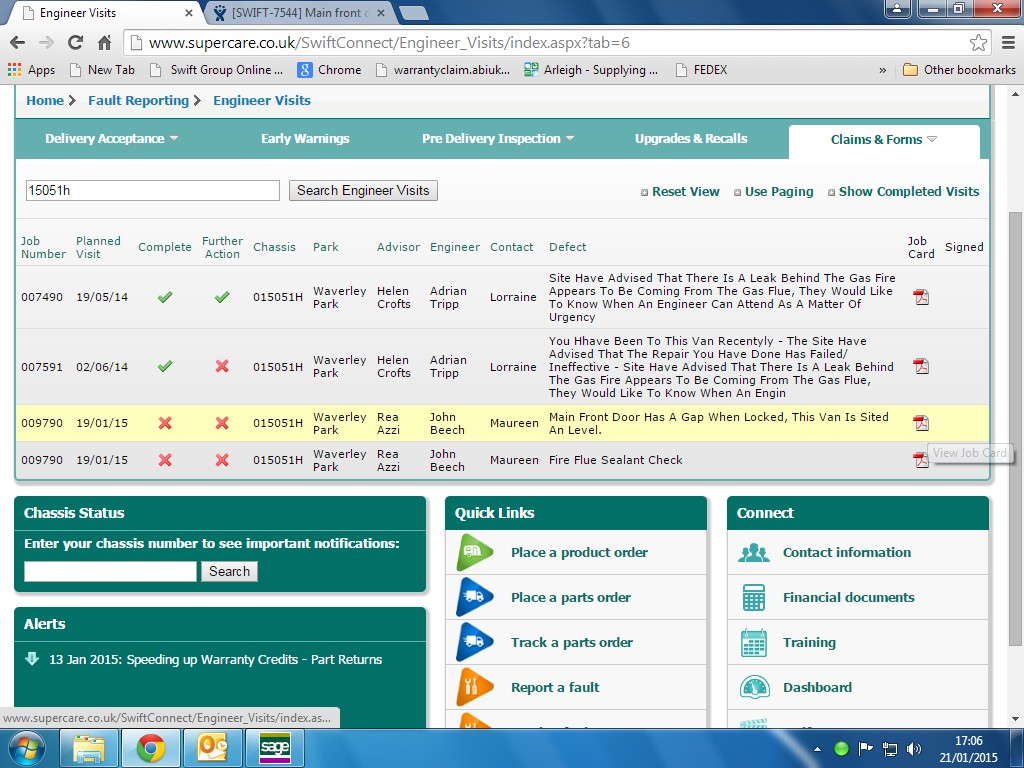Open Sage from the taskbar
The width and height of the screenshot is (1024, 768).
[274, 748]
